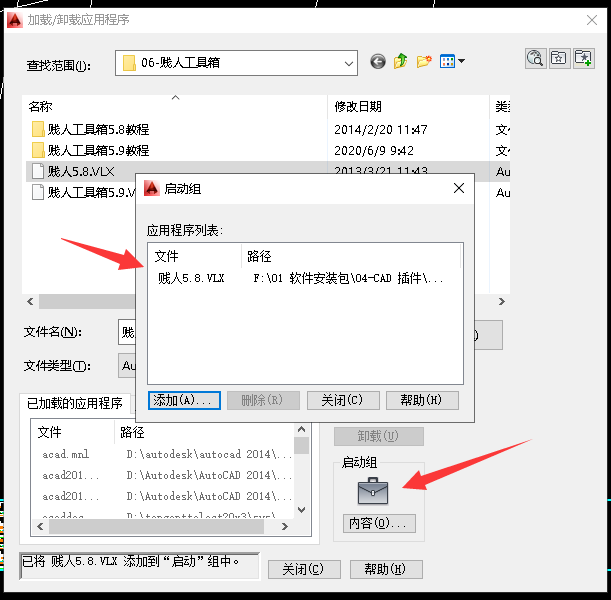
Task: Add to Favorites icon
Action: pyautogui.click(x=583, y=58)
